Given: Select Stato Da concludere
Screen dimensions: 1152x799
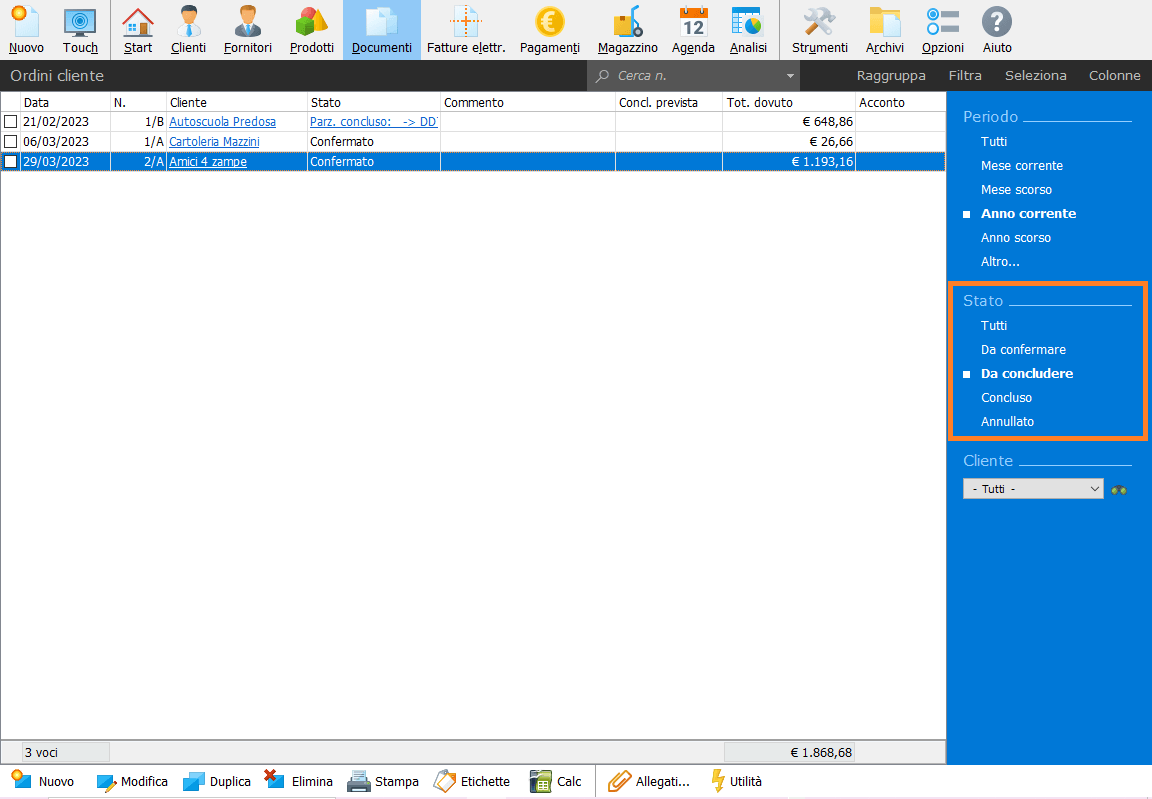Looking at the screenshot, I should (x=1026, y=374).
